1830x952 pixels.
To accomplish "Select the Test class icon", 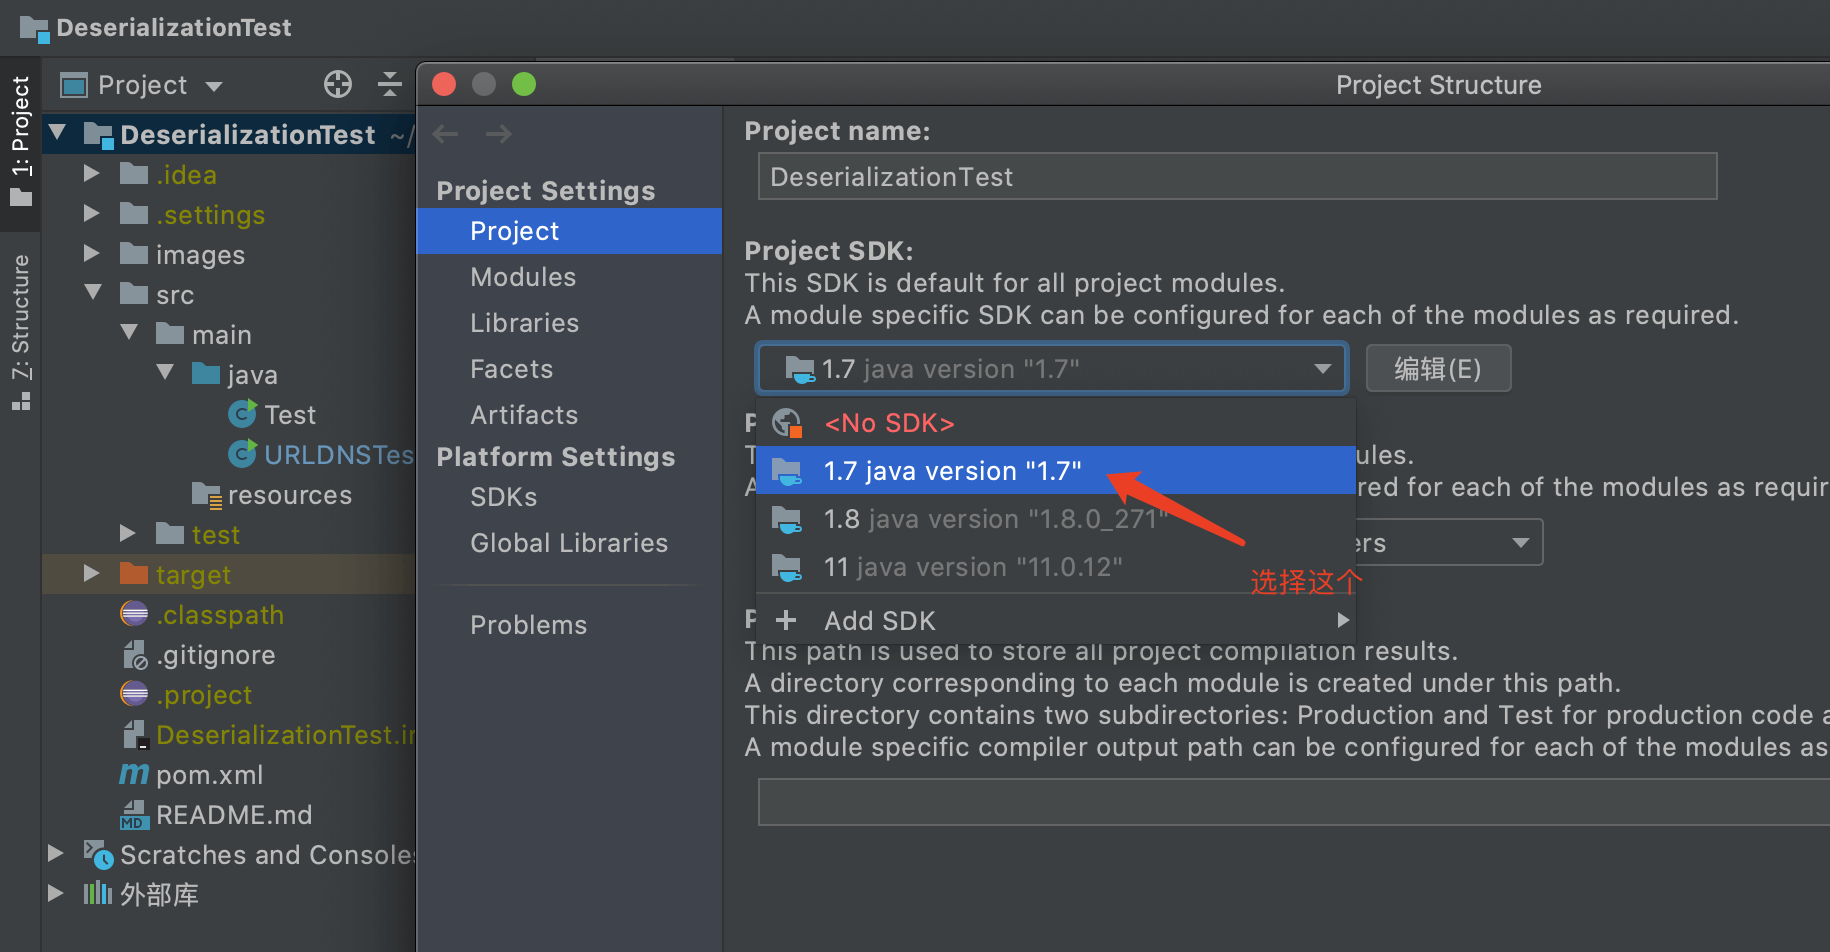I will 242,413.
